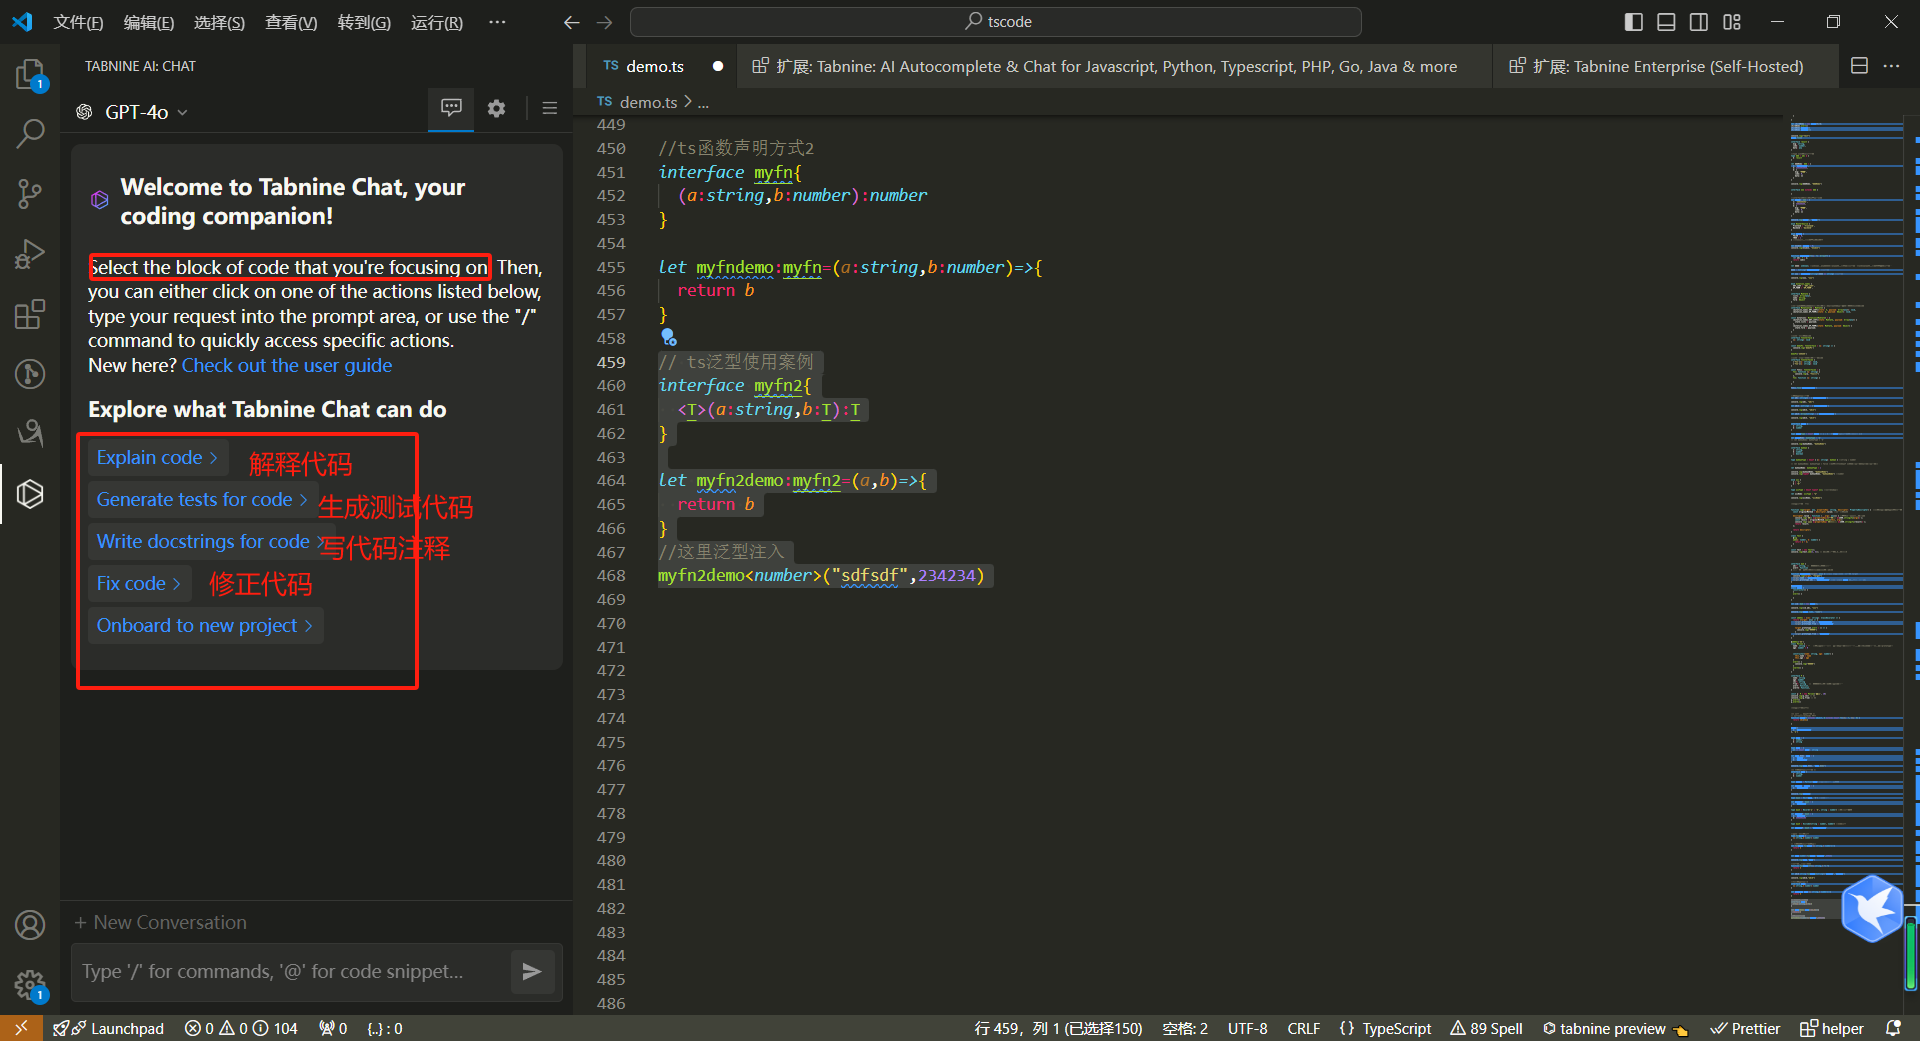
Task: Focus the Tabnine chat prompt input
Action: pos(290,971)
